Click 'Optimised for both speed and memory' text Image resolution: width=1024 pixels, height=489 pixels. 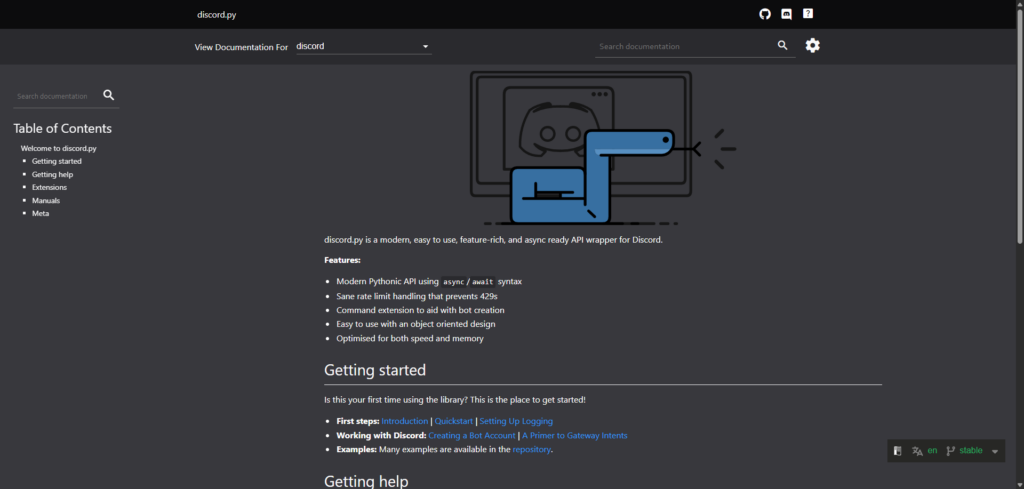point(409,339)
